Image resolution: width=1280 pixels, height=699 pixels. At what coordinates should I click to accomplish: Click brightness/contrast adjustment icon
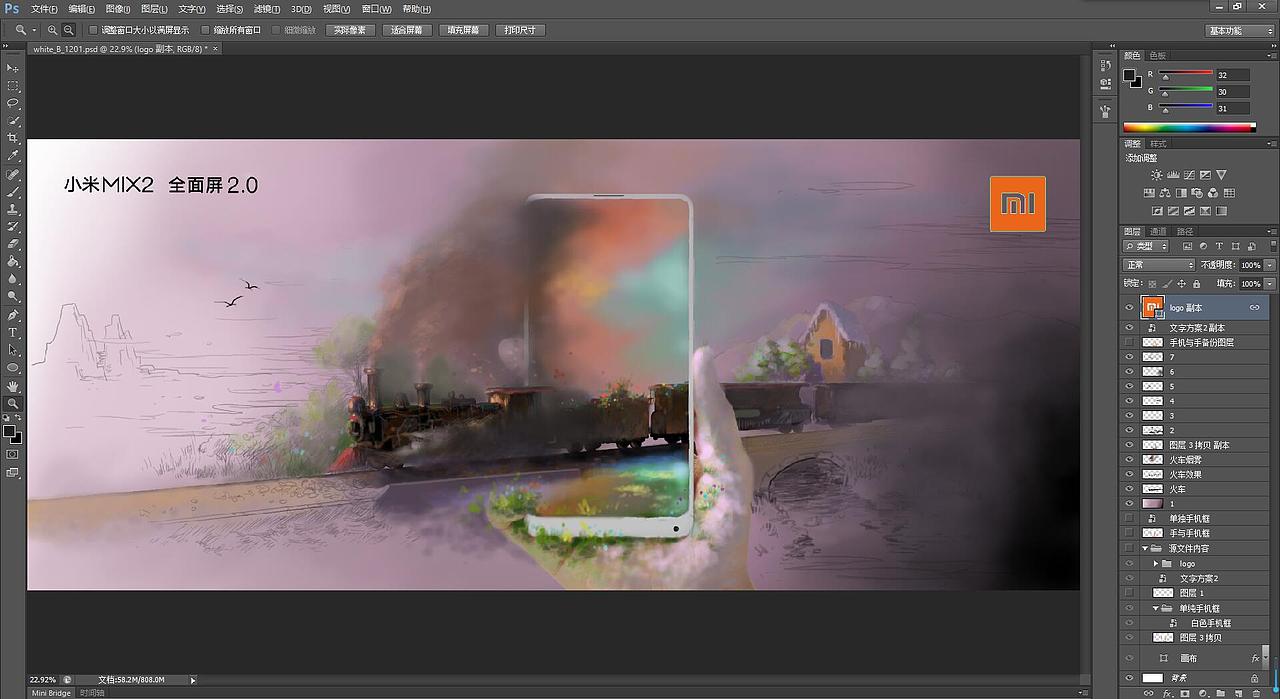click(1157, 175)
